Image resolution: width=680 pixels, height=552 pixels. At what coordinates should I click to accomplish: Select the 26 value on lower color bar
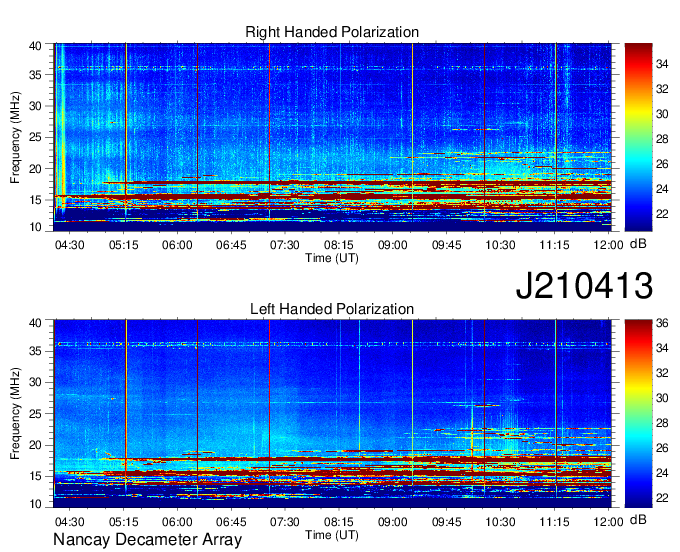point(662,448)
